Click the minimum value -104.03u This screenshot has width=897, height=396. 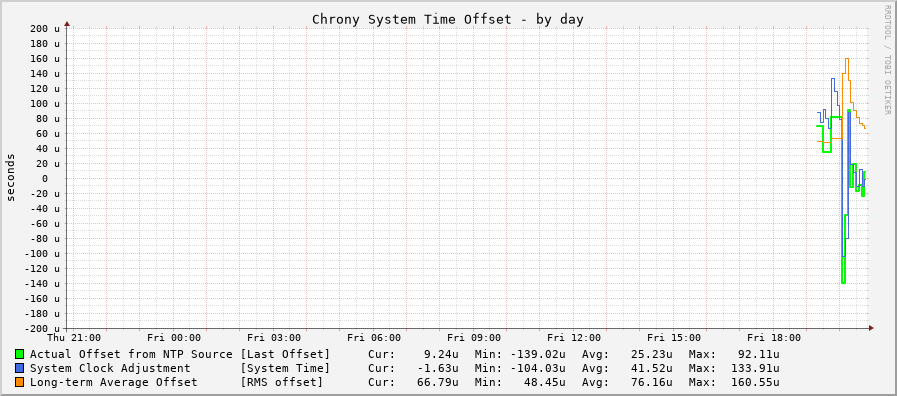click(537, 368)
